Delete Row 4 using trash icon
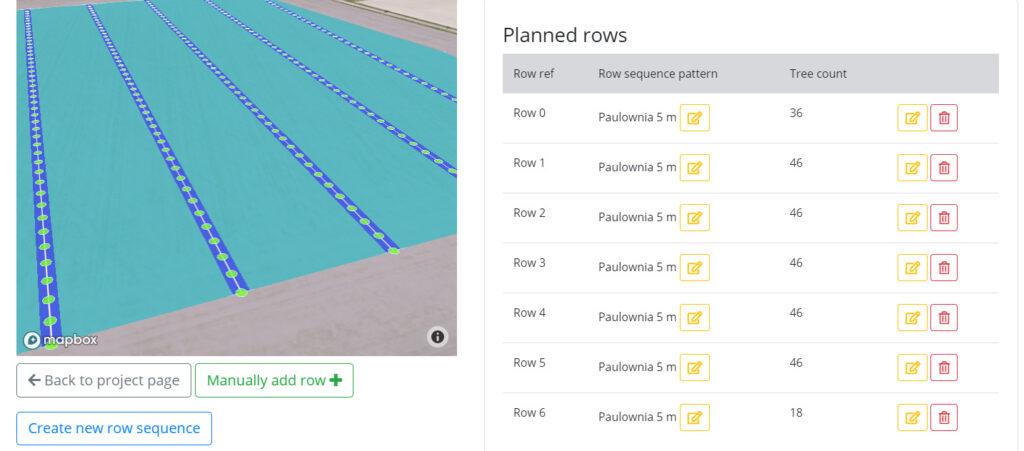 (x=944, y=317)
